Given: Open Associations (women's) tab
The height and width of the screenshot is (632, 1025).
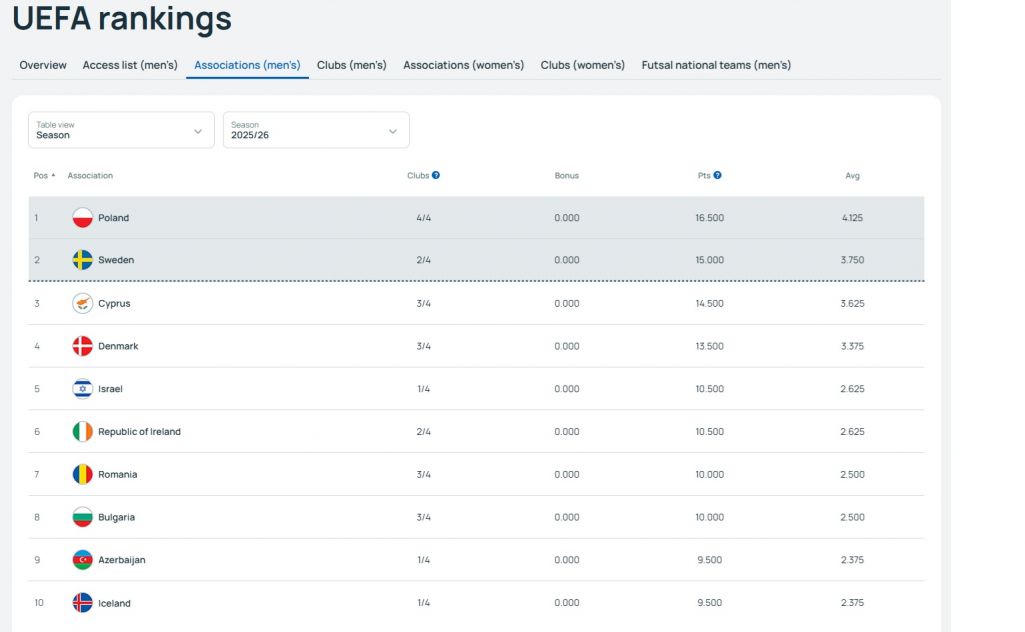Looking at the screenshot, I should pos(463,65).
